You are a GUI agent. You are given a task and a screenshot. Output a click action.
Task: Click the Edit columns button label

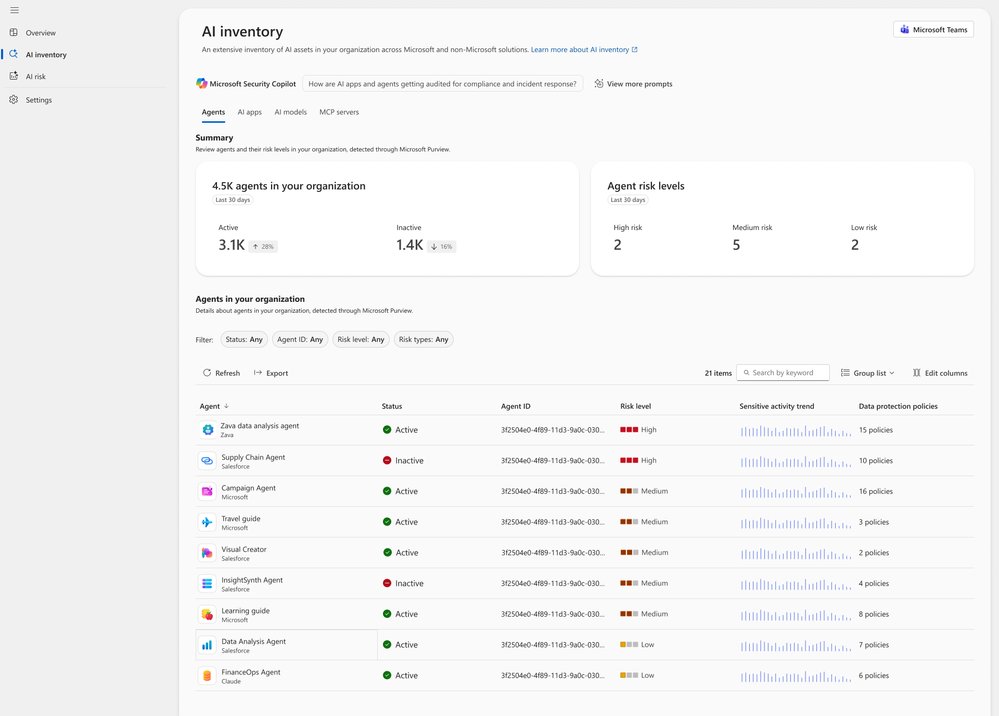click(x=946, y=373)
